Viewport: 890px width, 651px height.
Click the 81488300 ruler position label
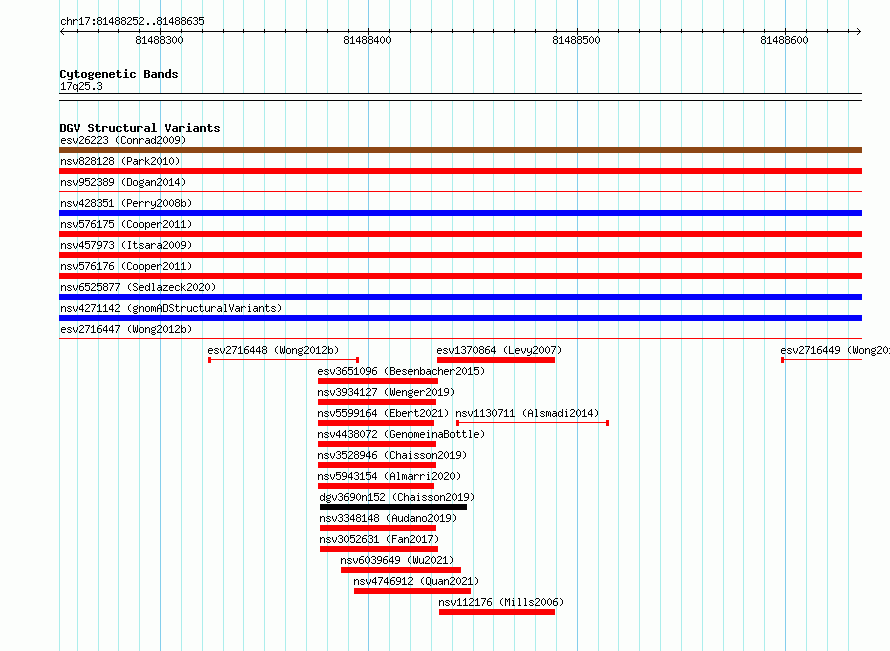159,40
